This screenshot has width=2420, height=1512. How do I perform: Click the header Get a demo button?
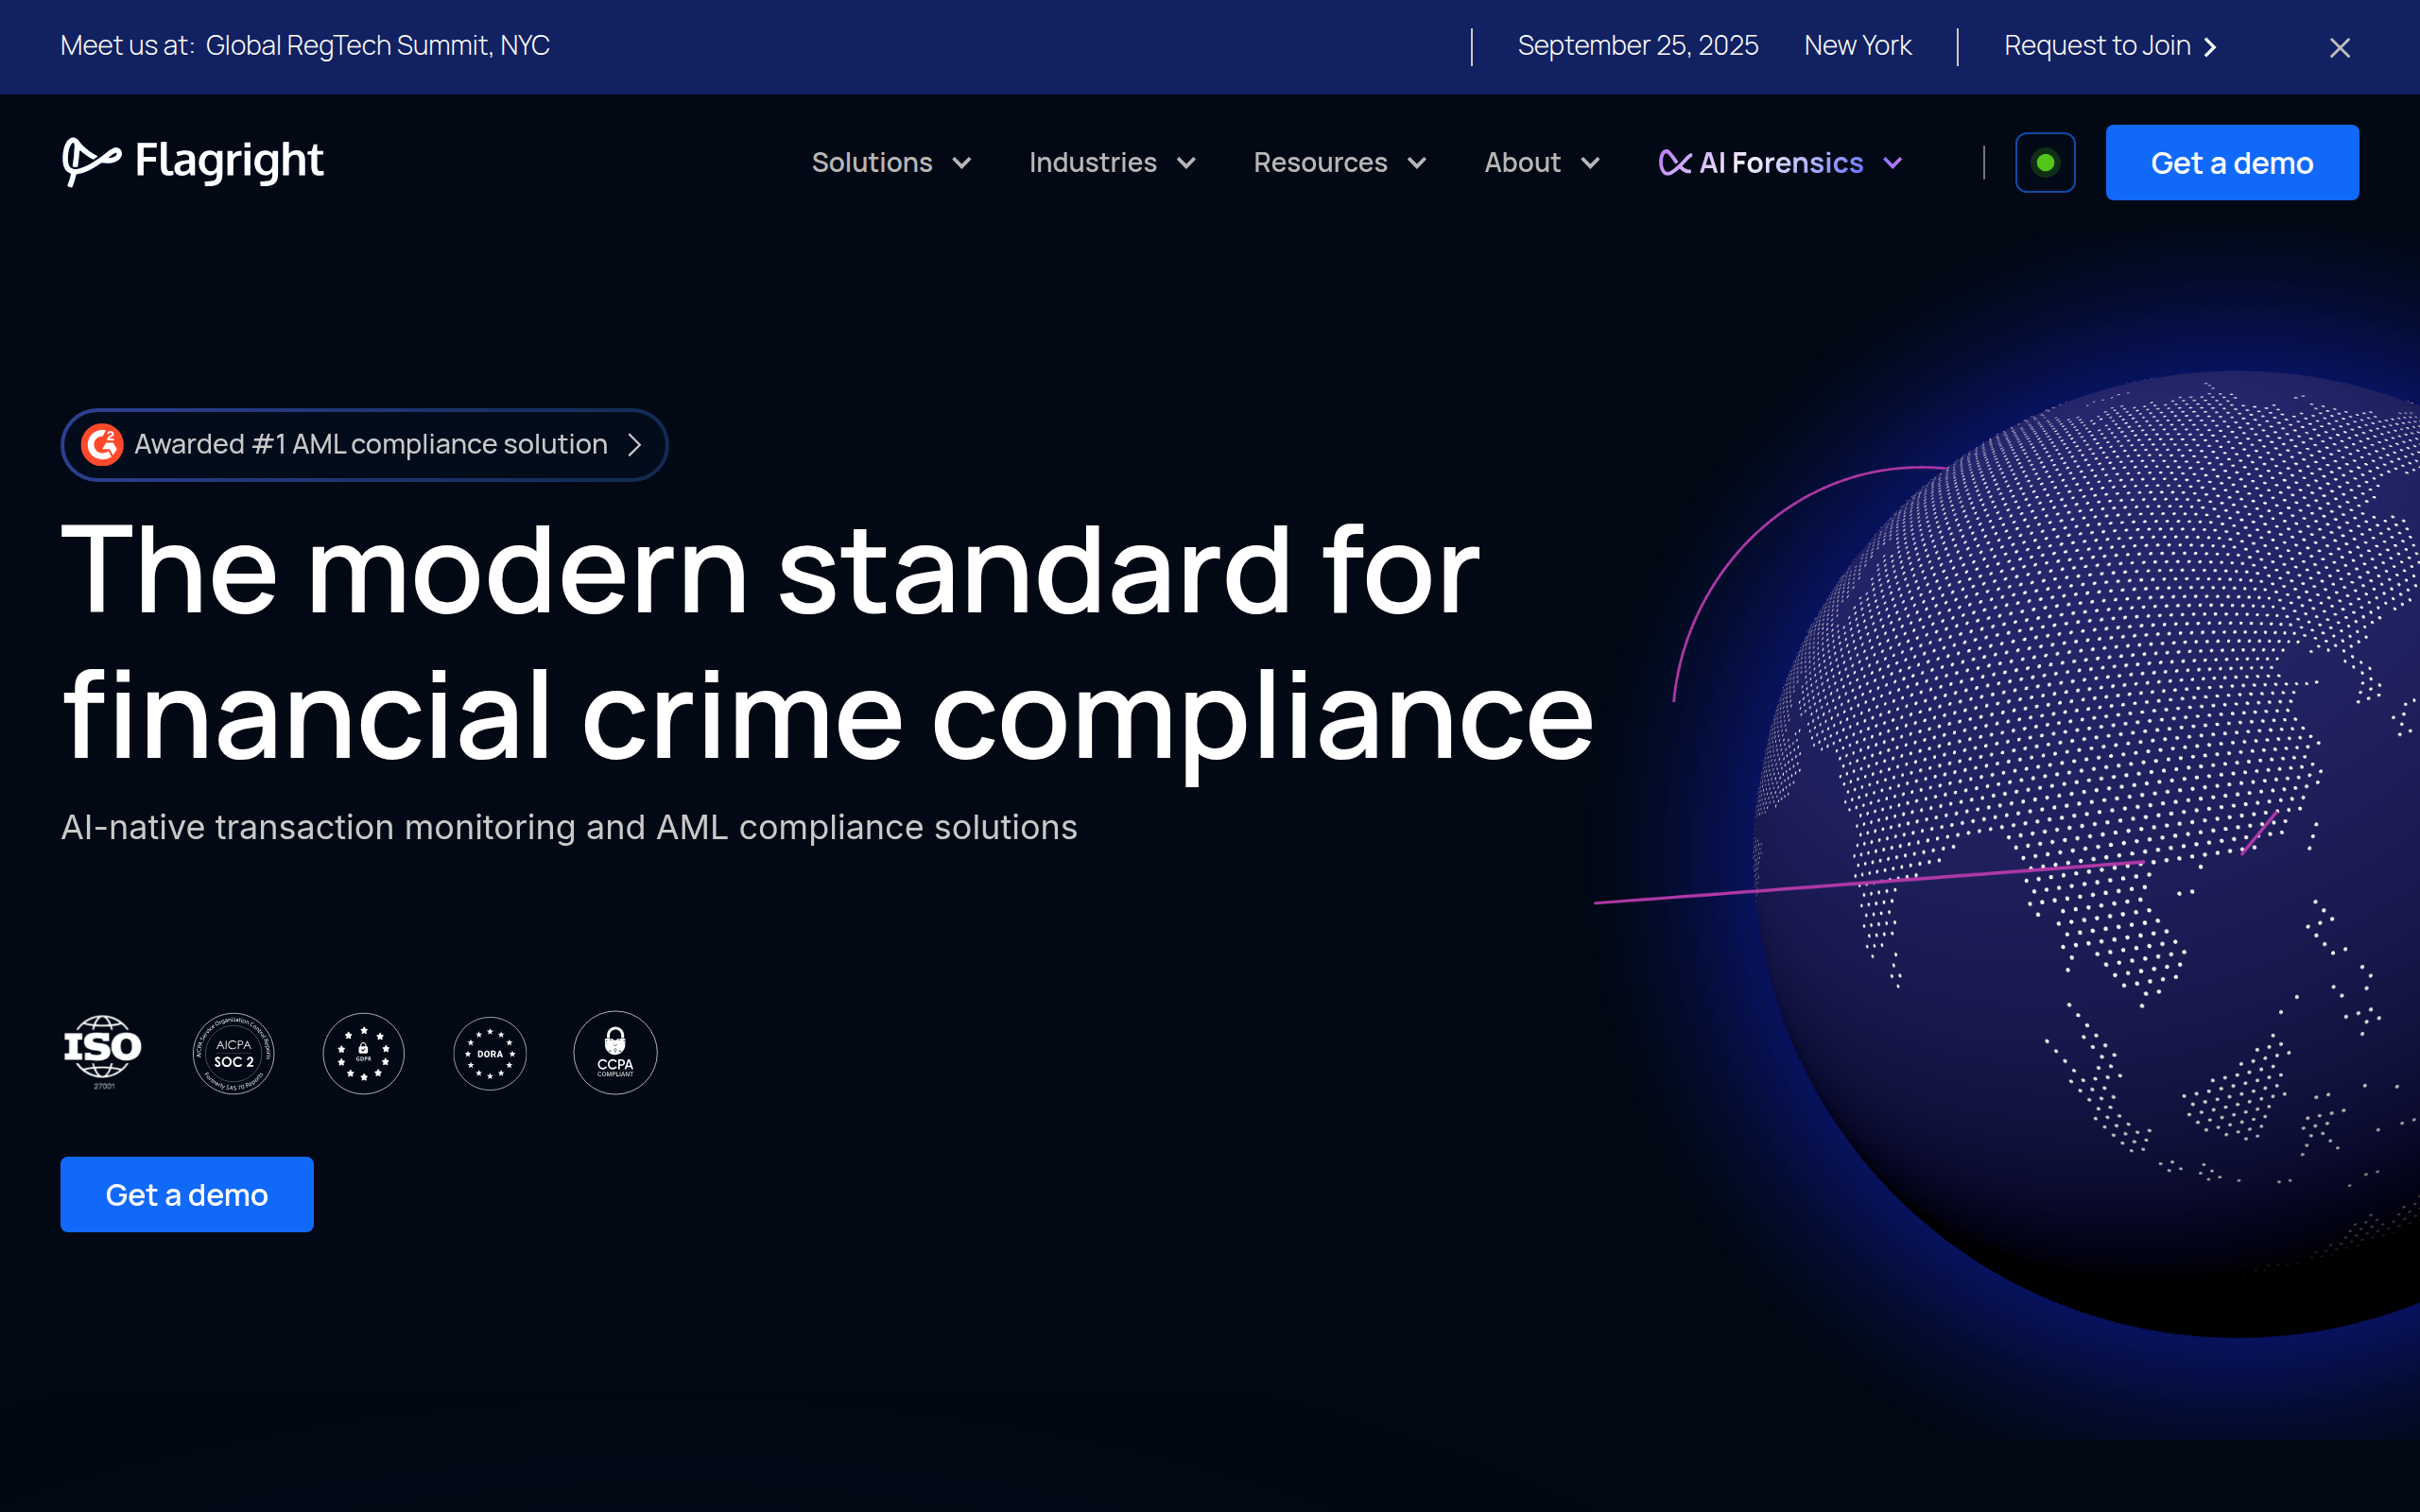2232,162
